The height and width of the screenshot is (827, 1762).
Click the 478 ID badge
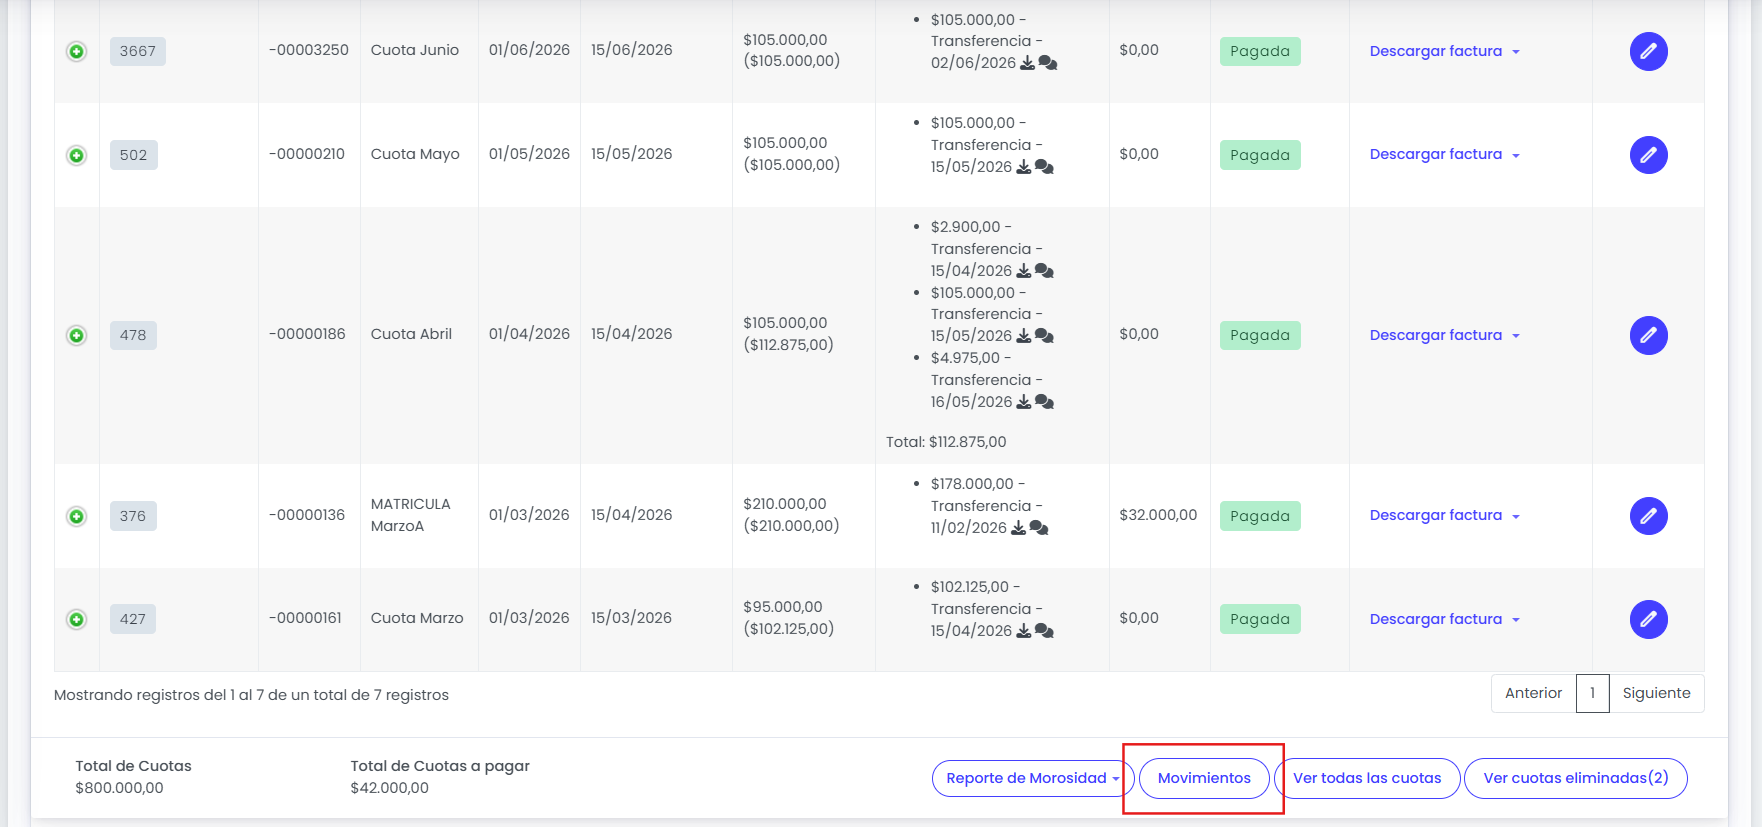pyautogui.click(x=133, y=335)
